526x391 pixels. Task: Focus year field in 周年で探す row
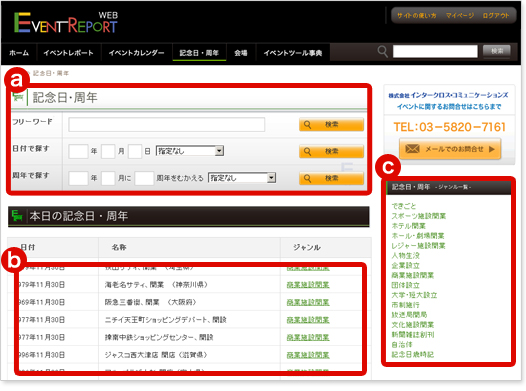pos(78,178)
